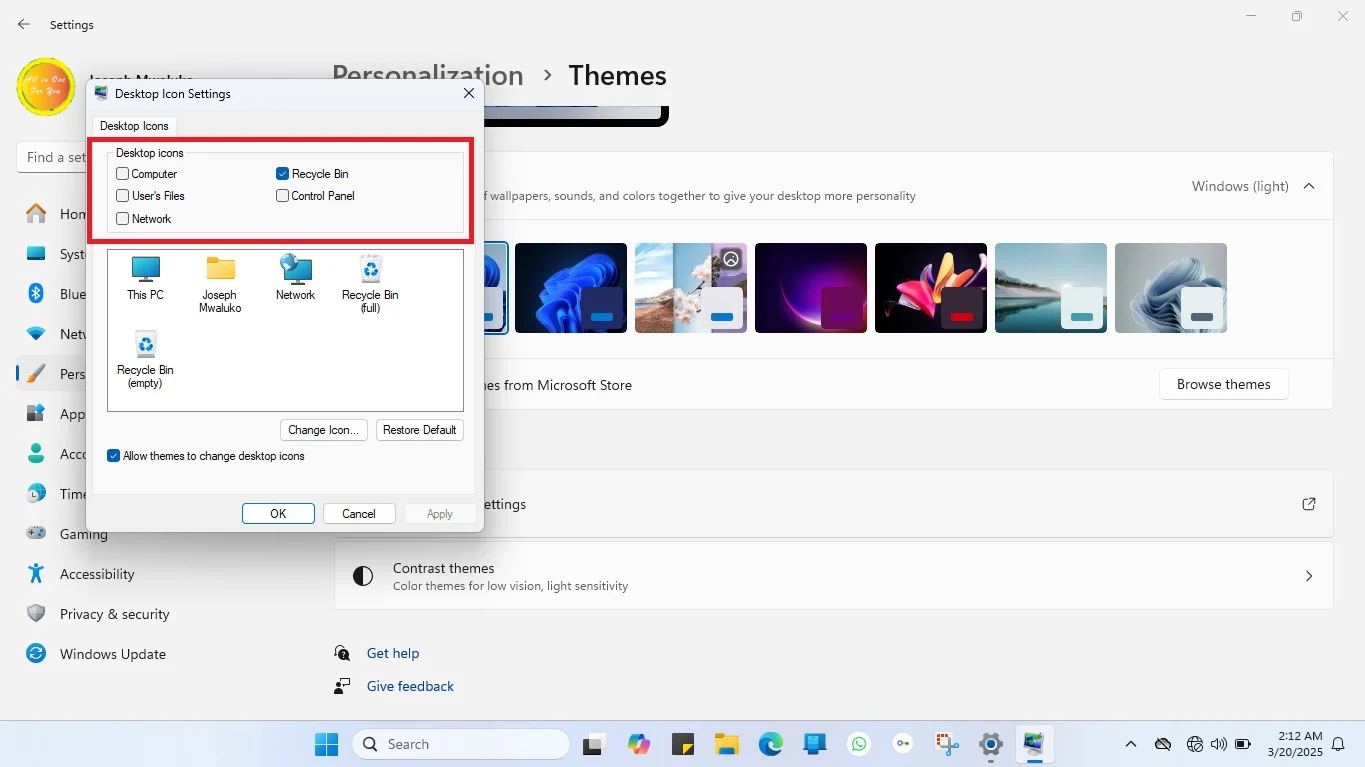Go back with the Settings back arrow
This screenshot has height=767, width=1365.
point(24,24)
